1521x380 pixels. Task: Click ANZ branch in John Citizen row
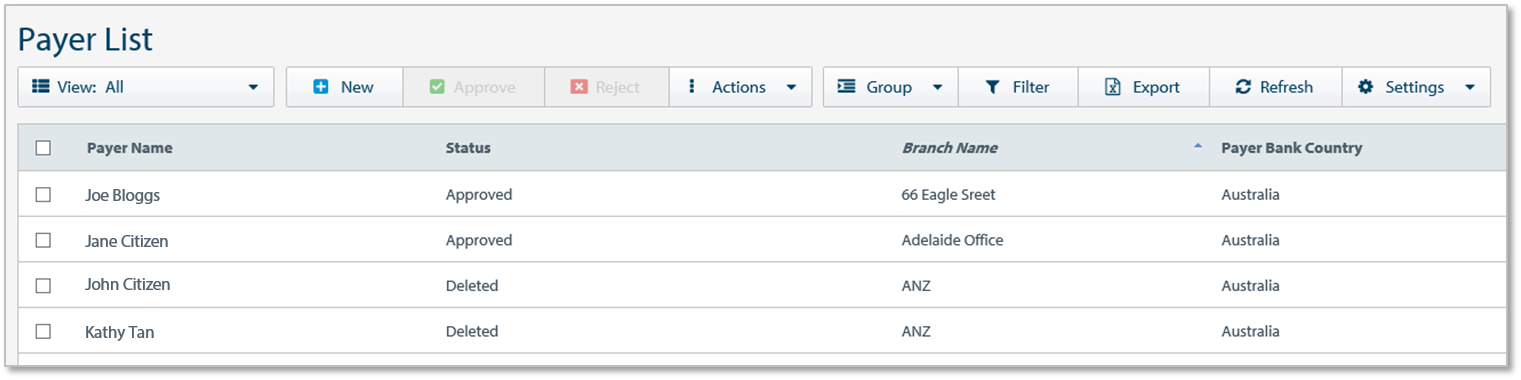[915, 286]
